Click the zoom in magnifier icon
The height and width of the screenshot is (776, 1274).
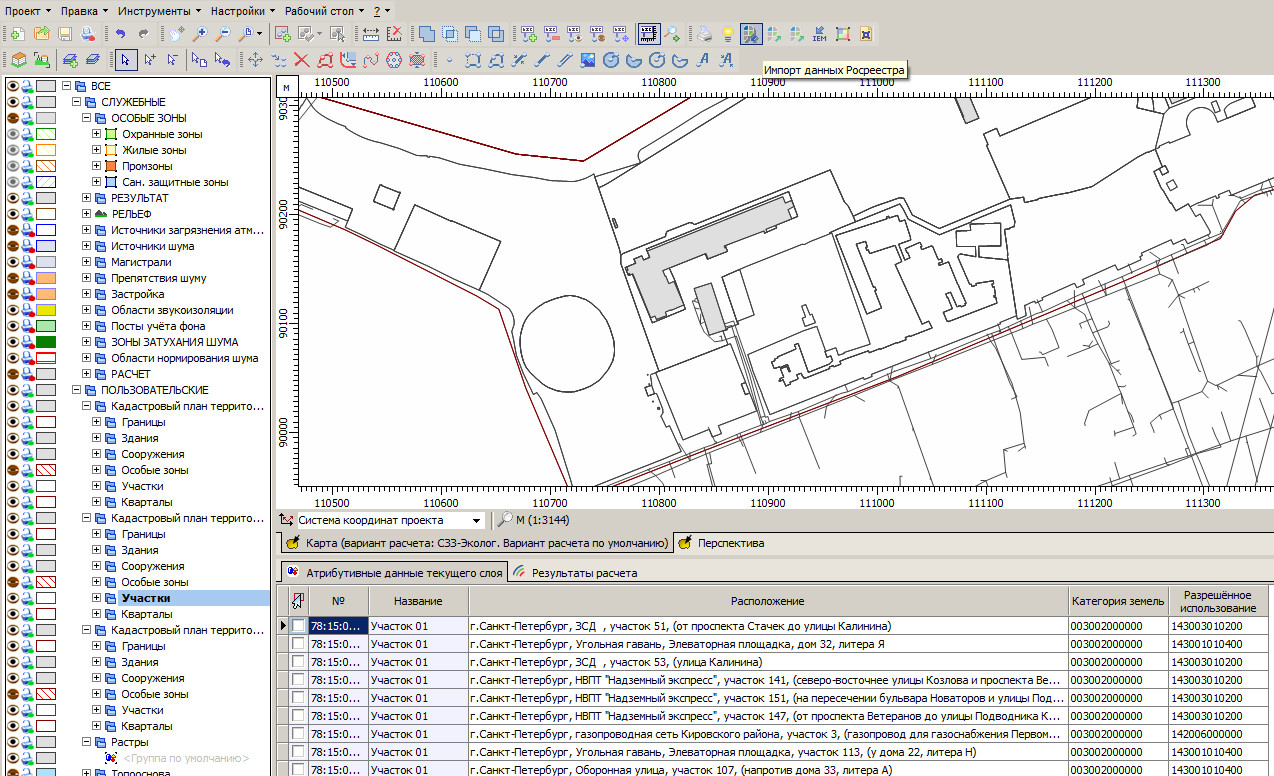point(201,34)
